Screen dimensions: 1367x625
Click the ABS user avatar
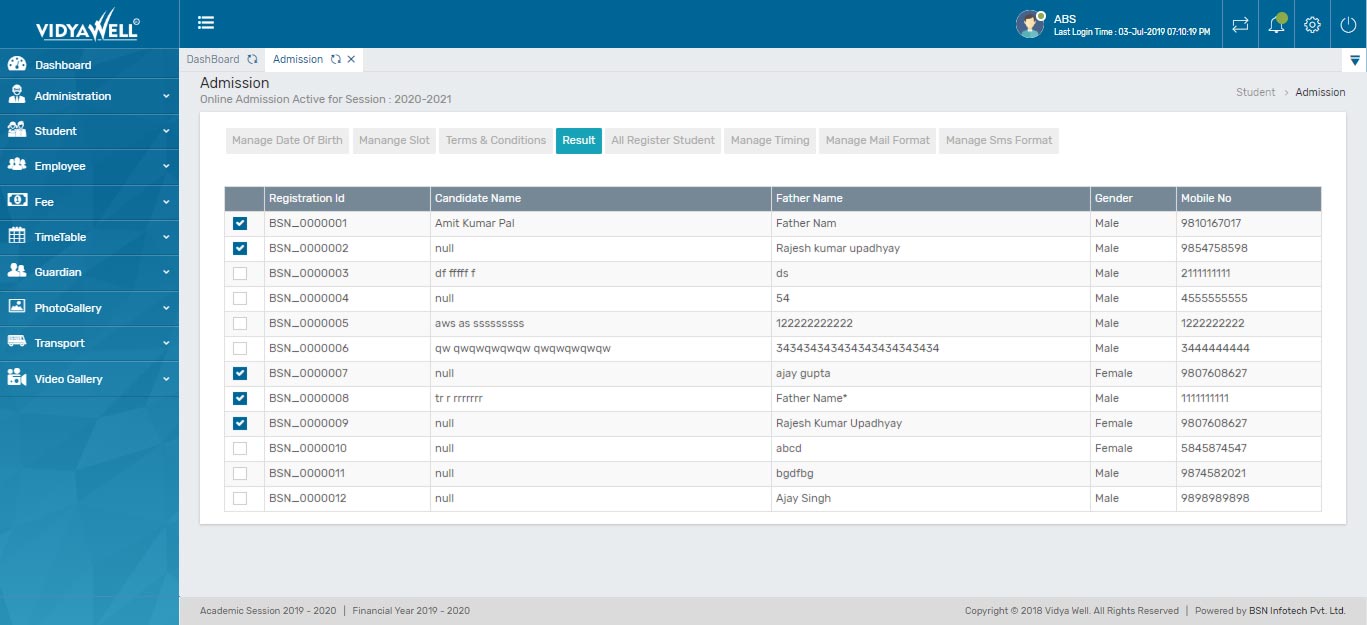1030,24
